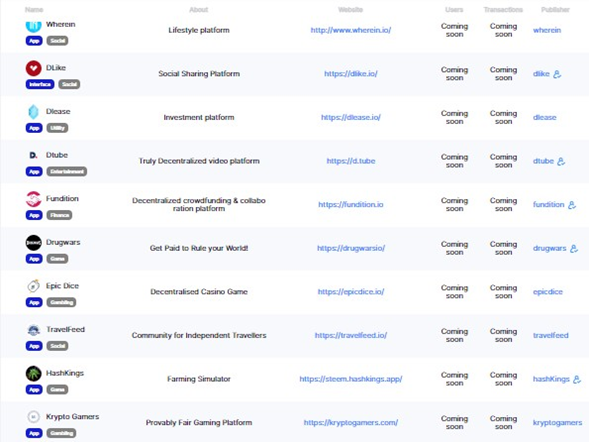Click the HashKings green leaf logo

tap(33, 373)
